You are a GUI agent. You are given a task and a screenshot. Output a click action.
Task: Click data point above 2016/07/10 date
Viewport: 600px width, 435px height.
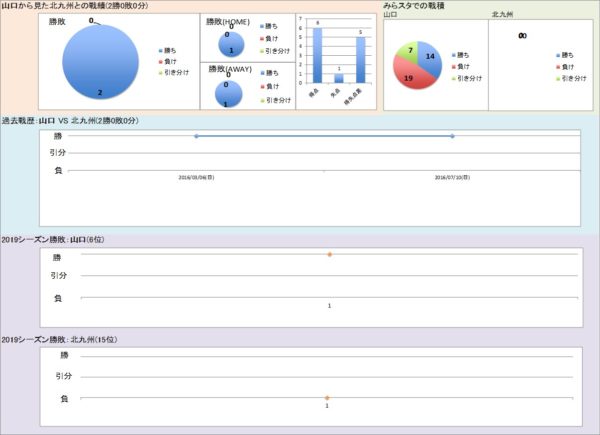(x=452, y=136)
